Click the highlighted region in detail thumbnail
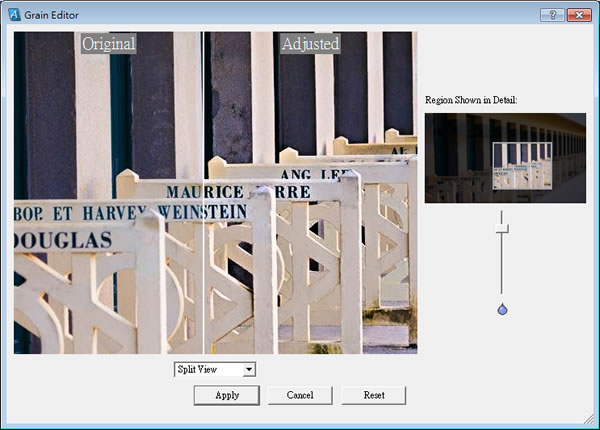The image size is (600, 430). (x=522, y=166)
